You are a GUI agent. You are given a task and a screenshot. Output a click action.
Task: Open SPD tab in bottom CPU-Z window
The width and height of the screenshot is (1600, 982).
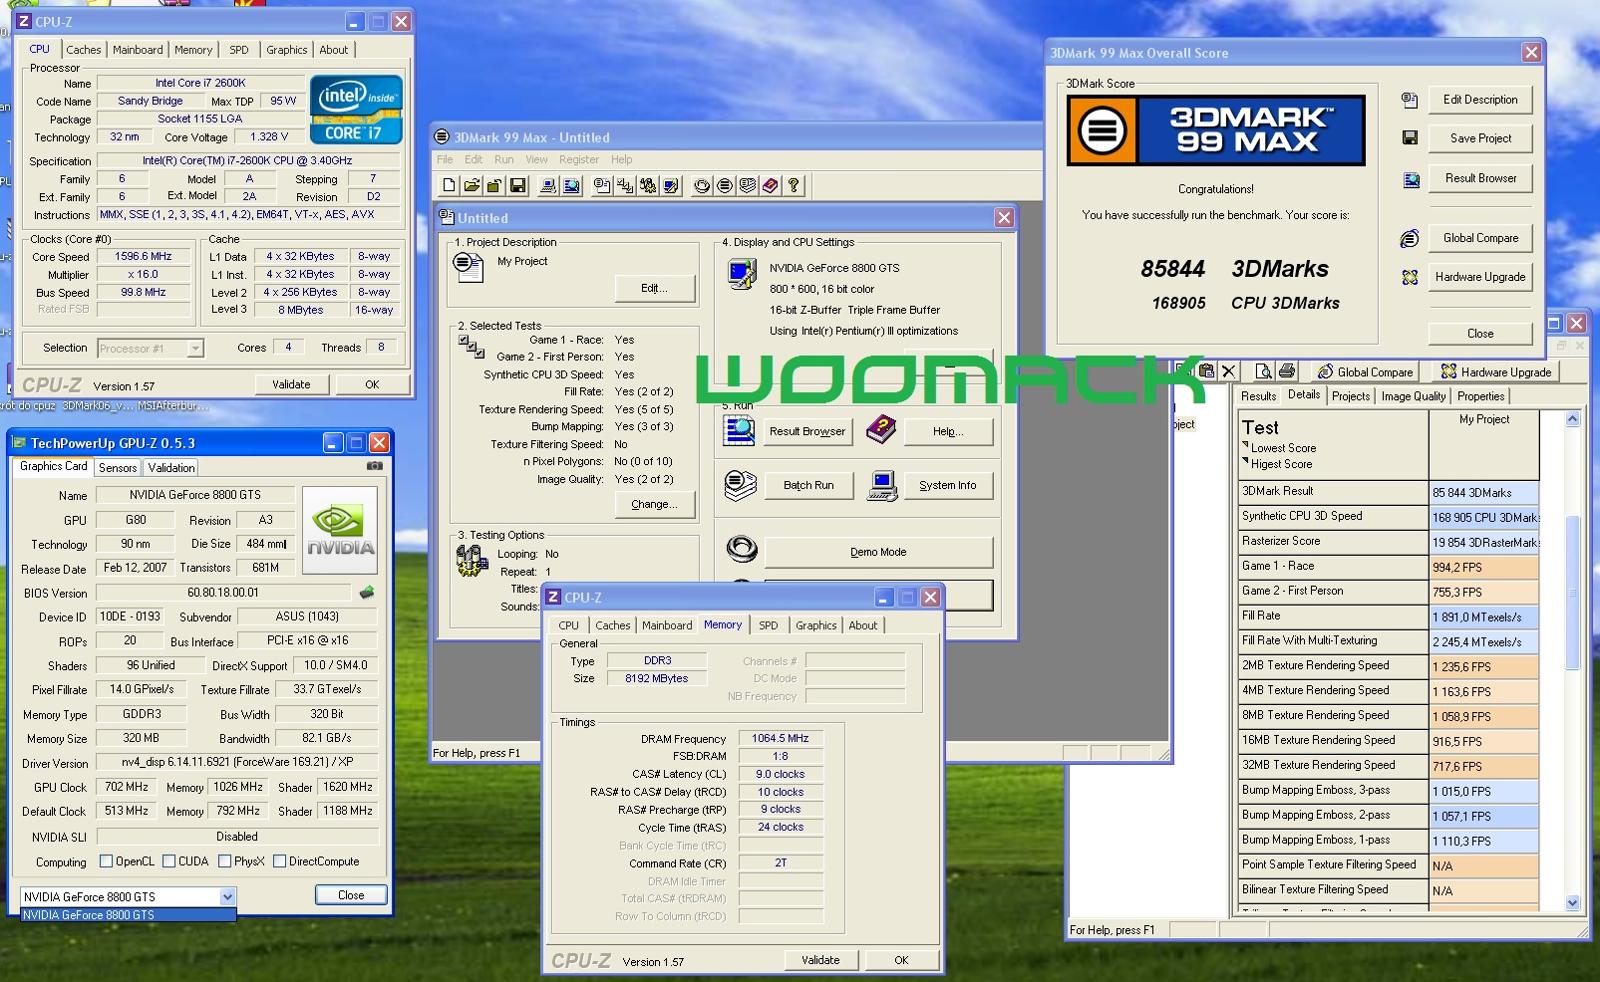(768, 625)
